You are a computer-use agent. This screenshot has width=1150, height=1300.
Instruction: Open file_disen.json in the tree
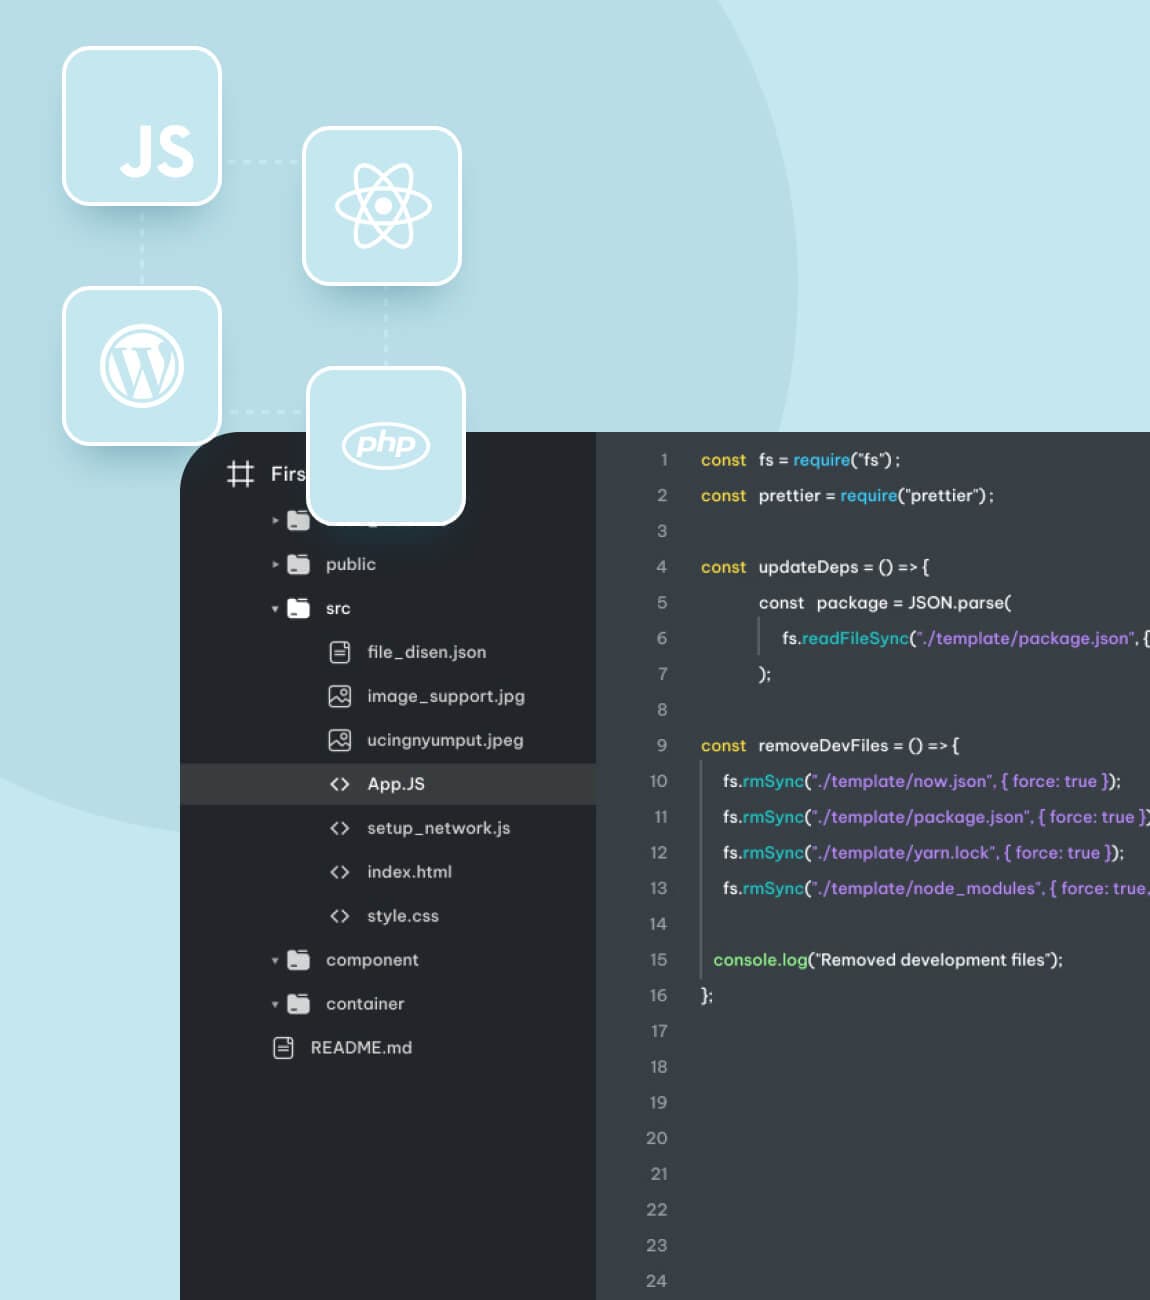(x=427, y=652)
